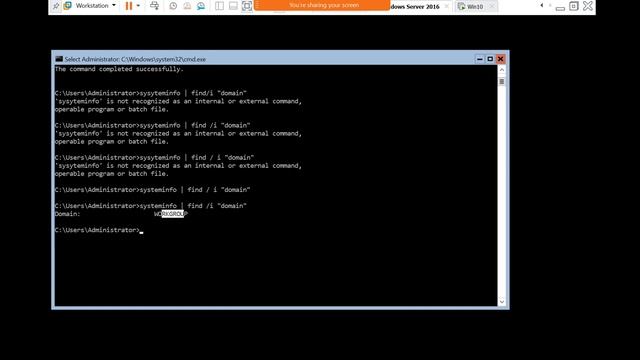Click the cmd.exe title bar text
This screenshot has width=640, height=360.
pos(135,59)
